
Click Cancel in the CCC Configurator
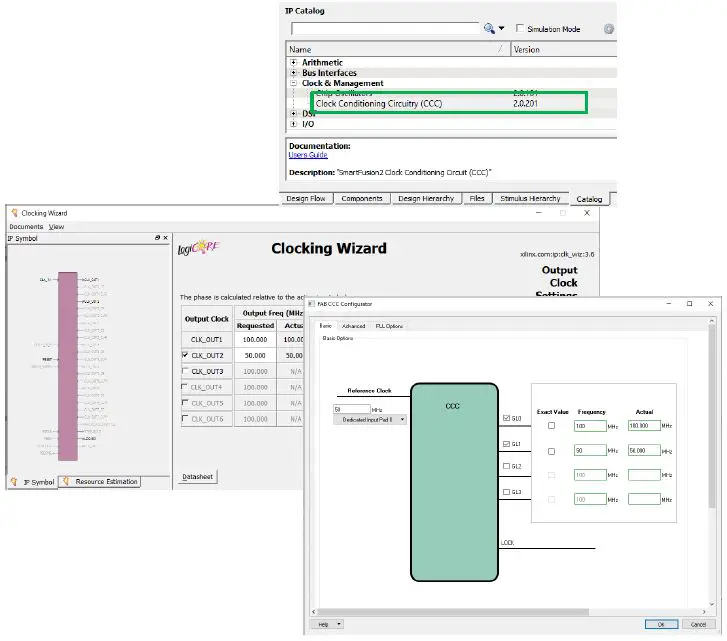pos(698,624)
